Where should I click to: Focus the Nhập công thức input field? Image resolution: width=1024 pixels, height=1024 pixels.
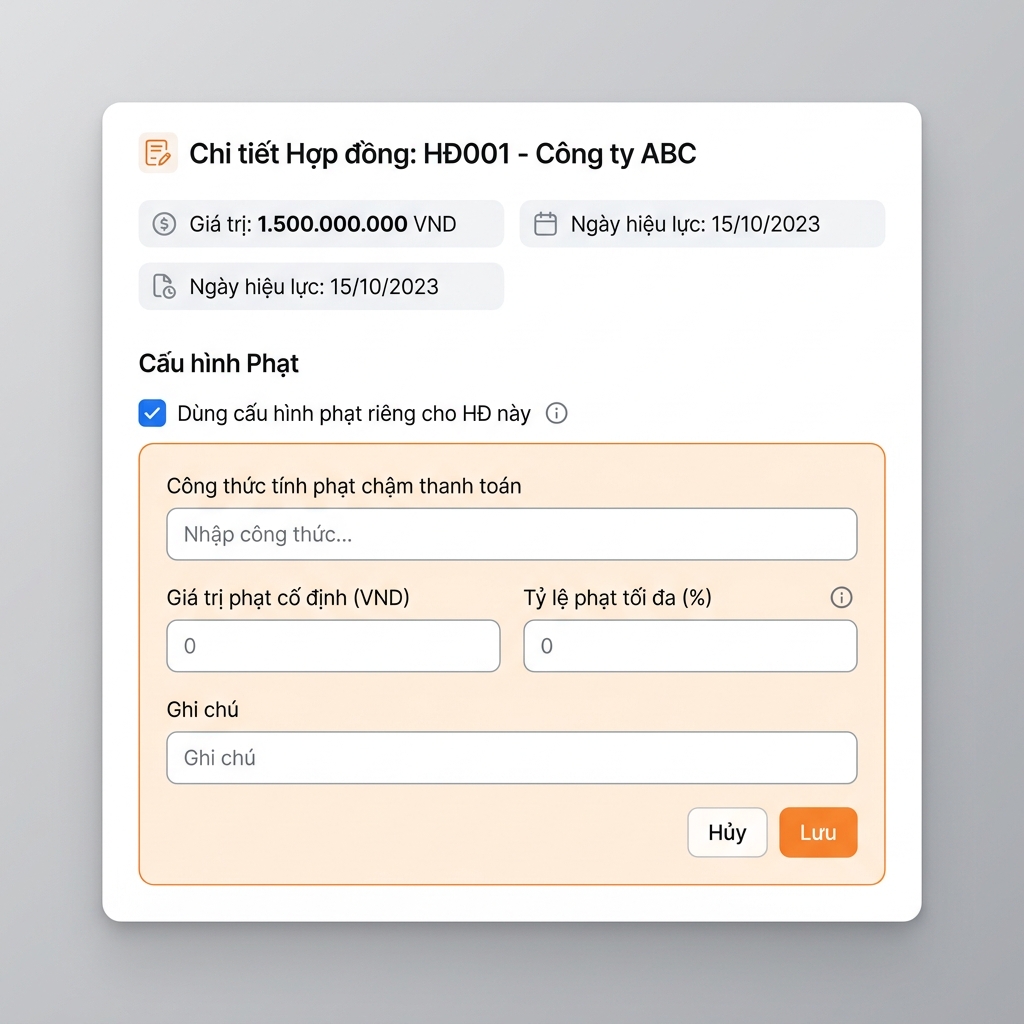point(512,534)
